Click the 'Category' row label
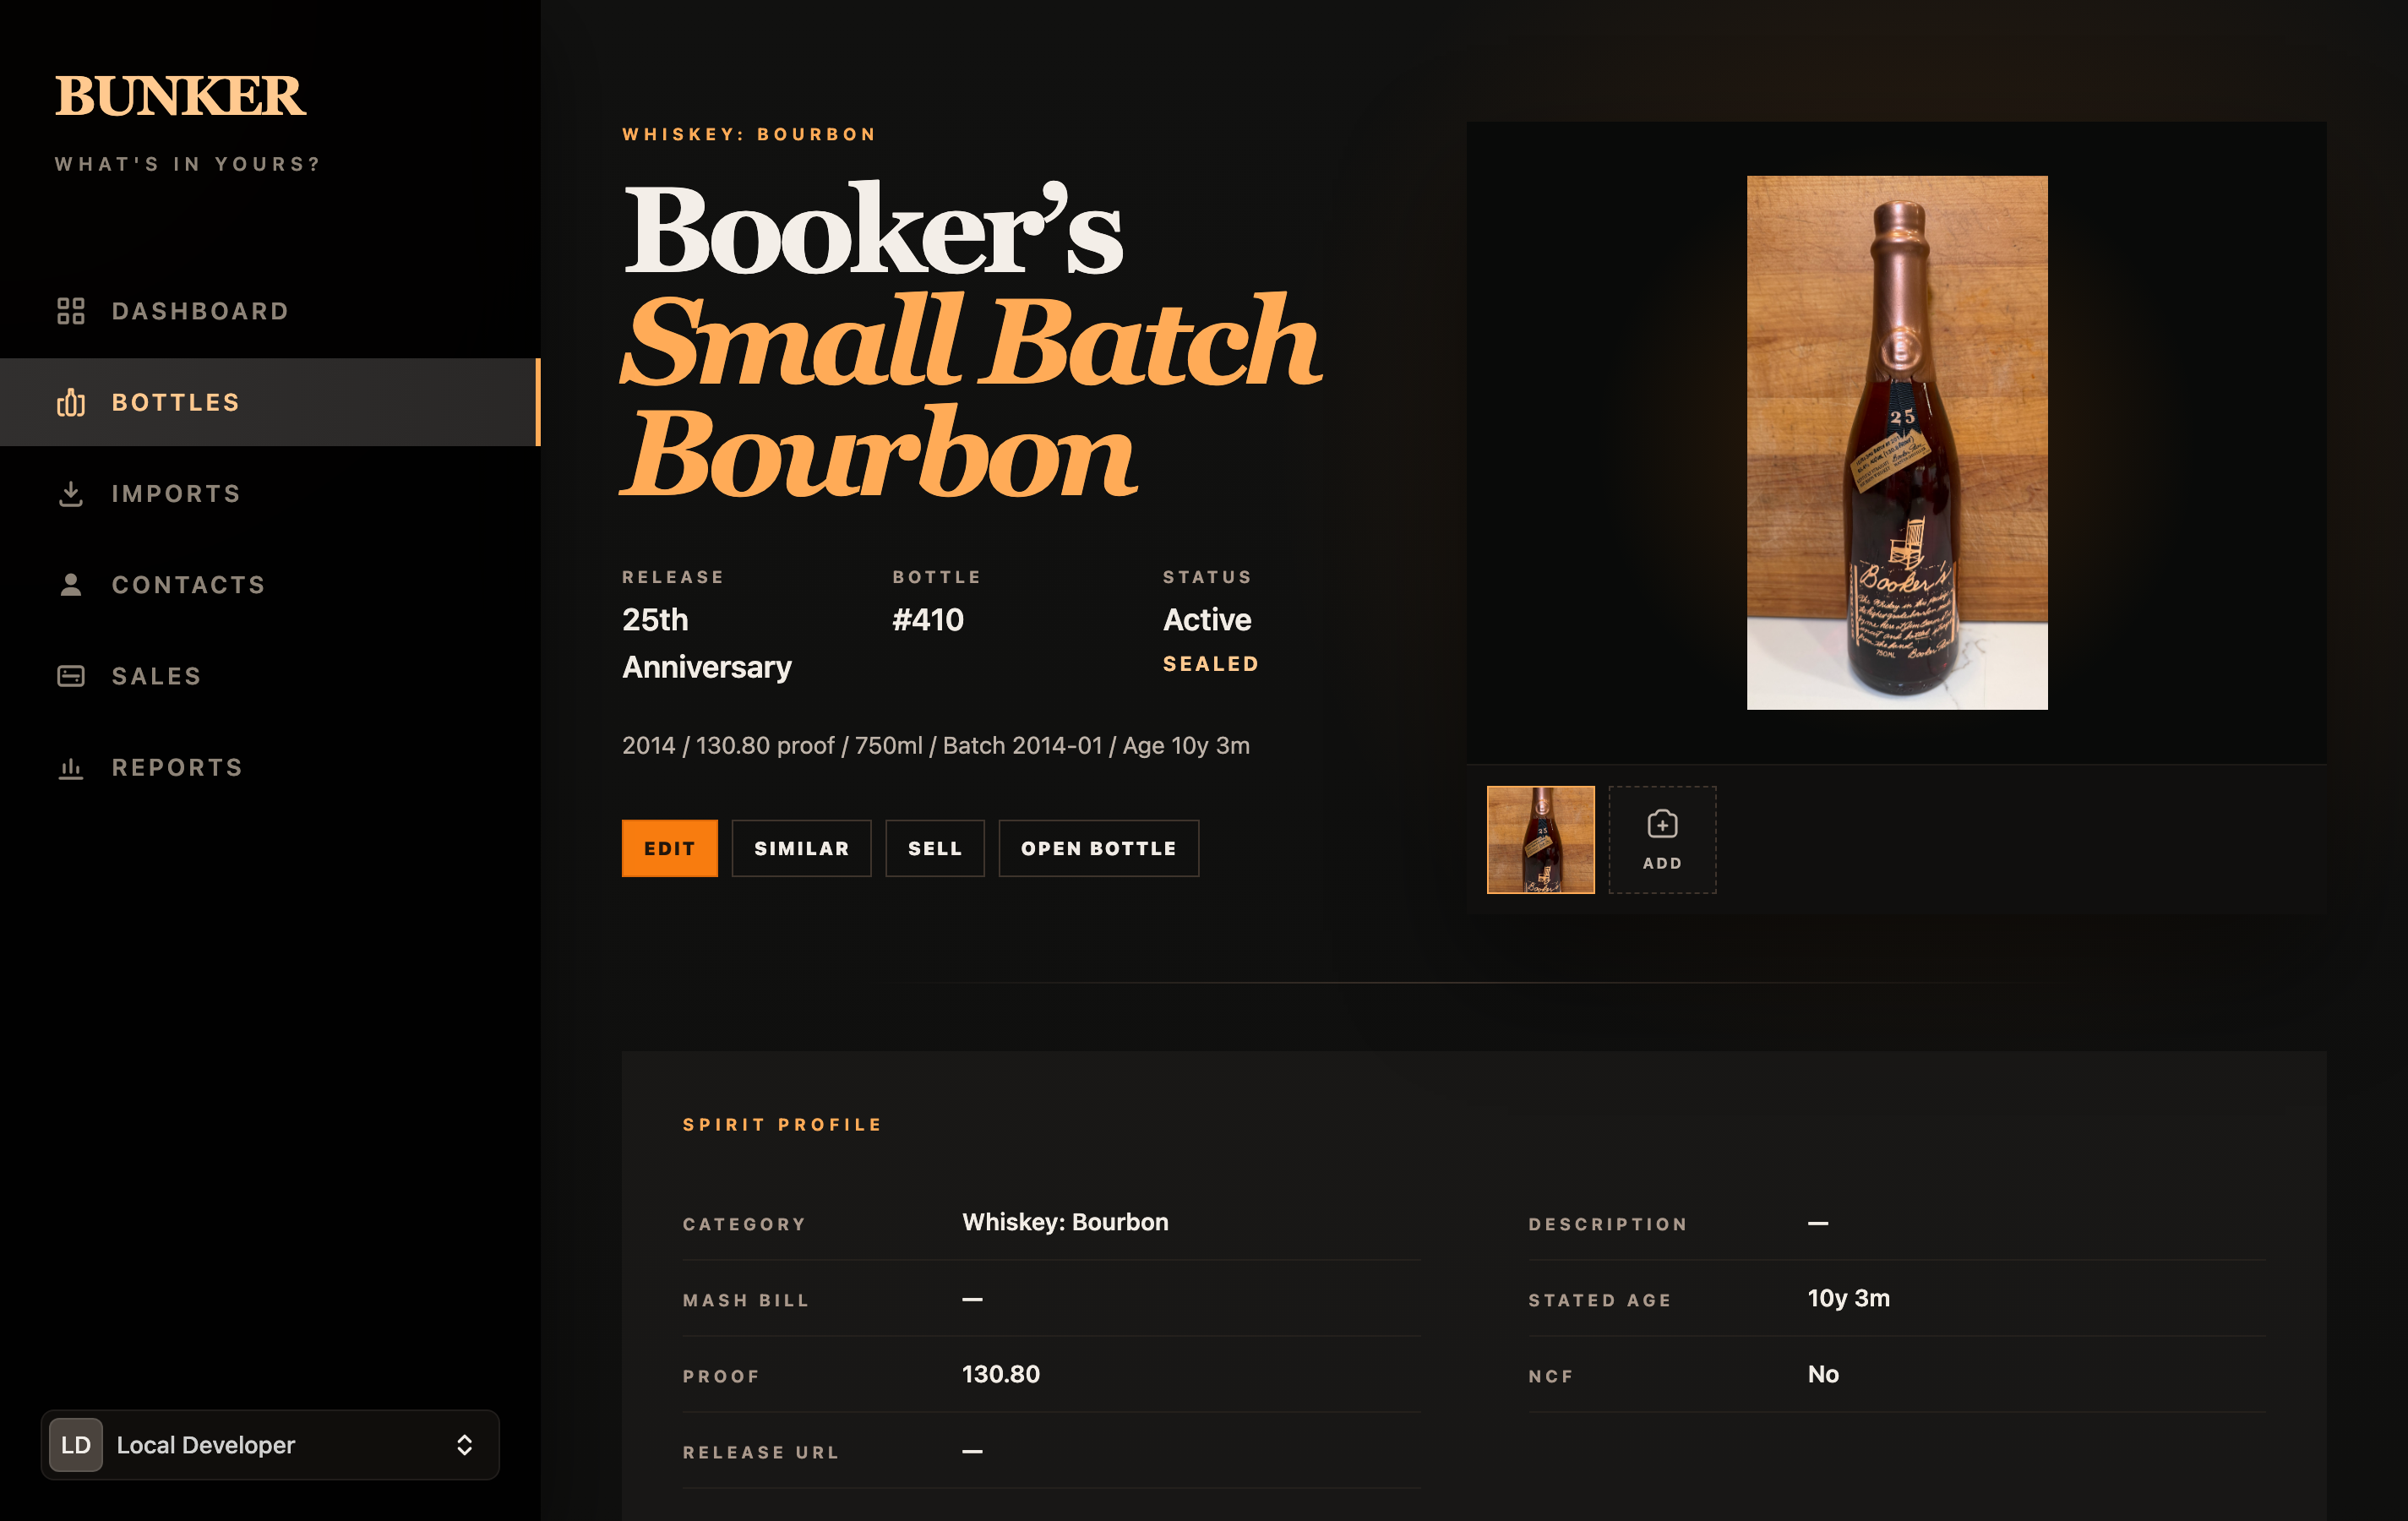 point(744,1225)
